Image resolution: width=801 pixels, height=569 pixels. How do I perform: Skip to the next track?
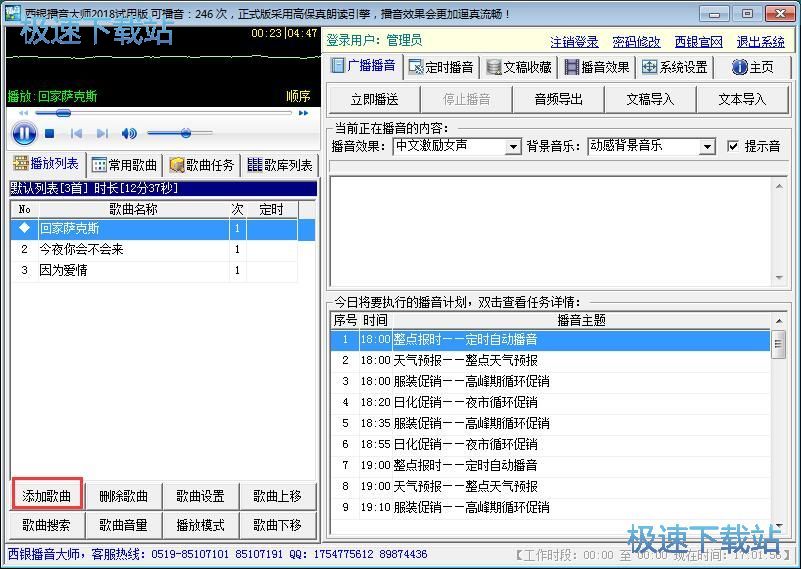102,134
